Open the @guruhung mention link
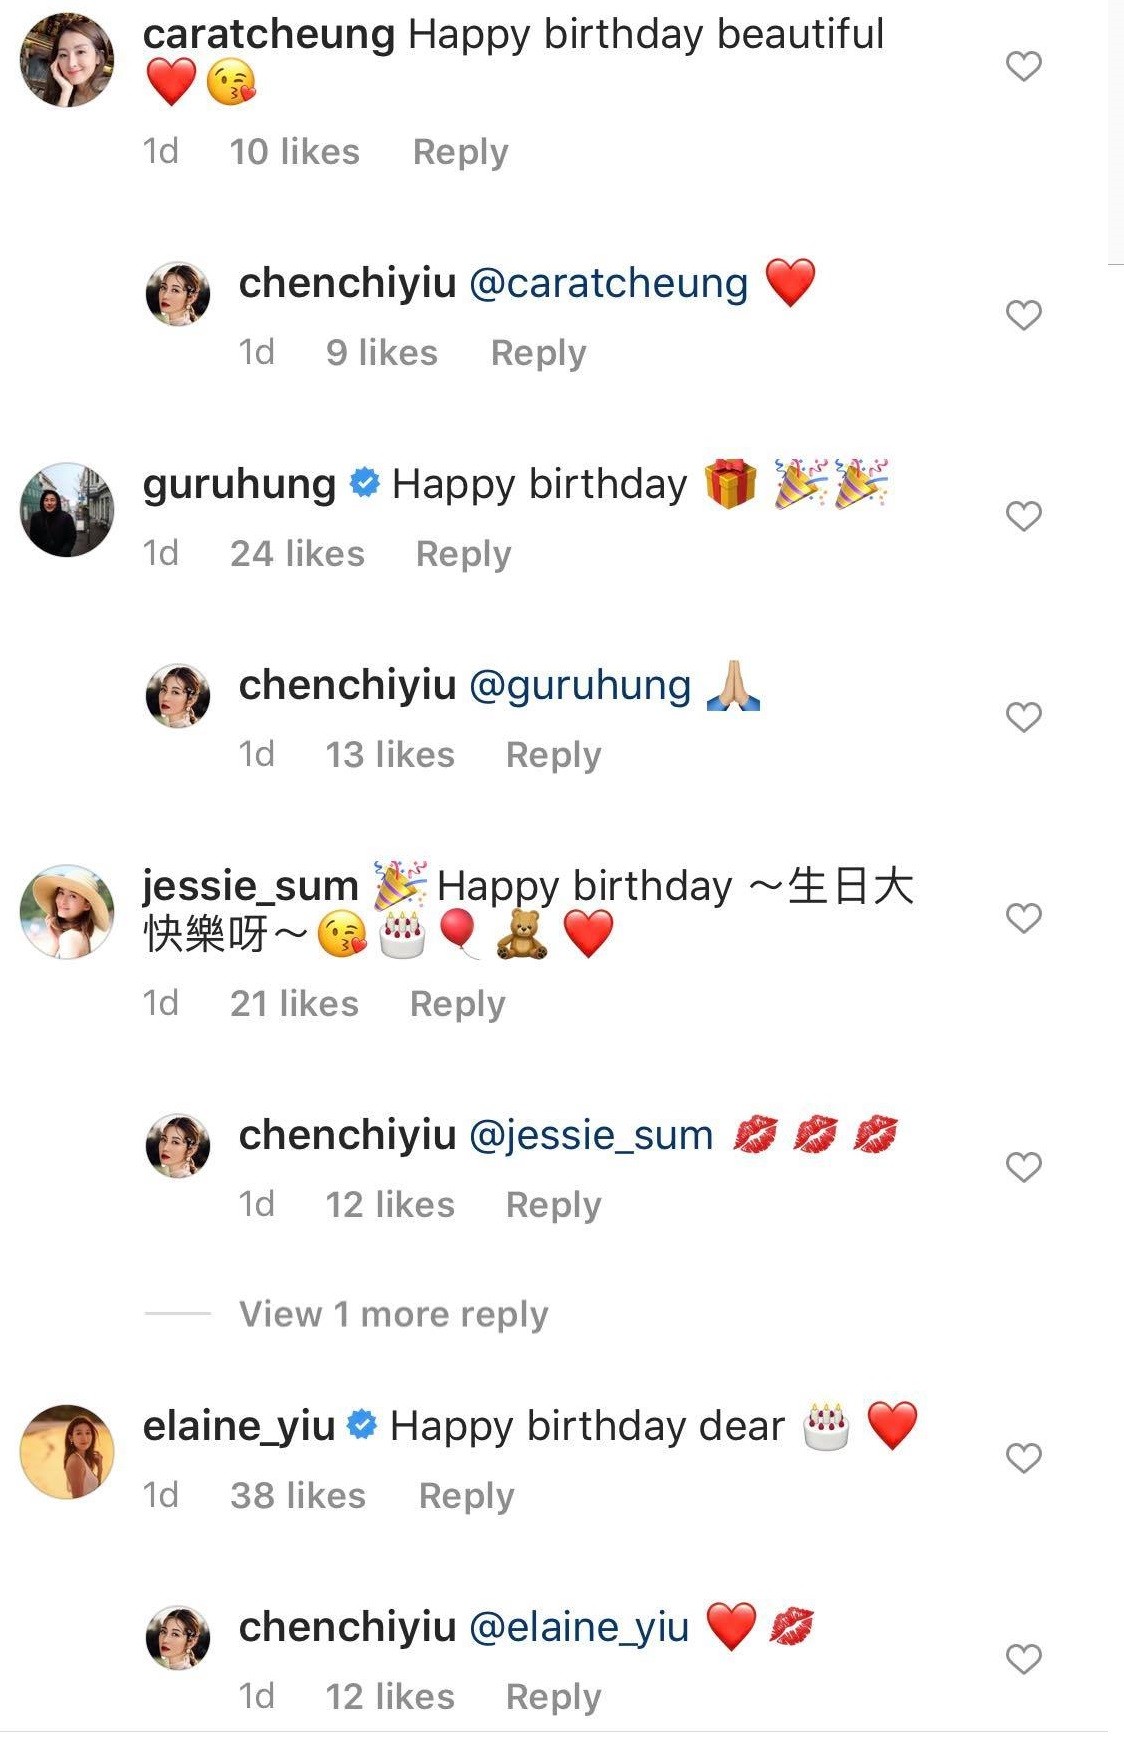The height and width of the screenshot is (1748, 1124). 580,686
